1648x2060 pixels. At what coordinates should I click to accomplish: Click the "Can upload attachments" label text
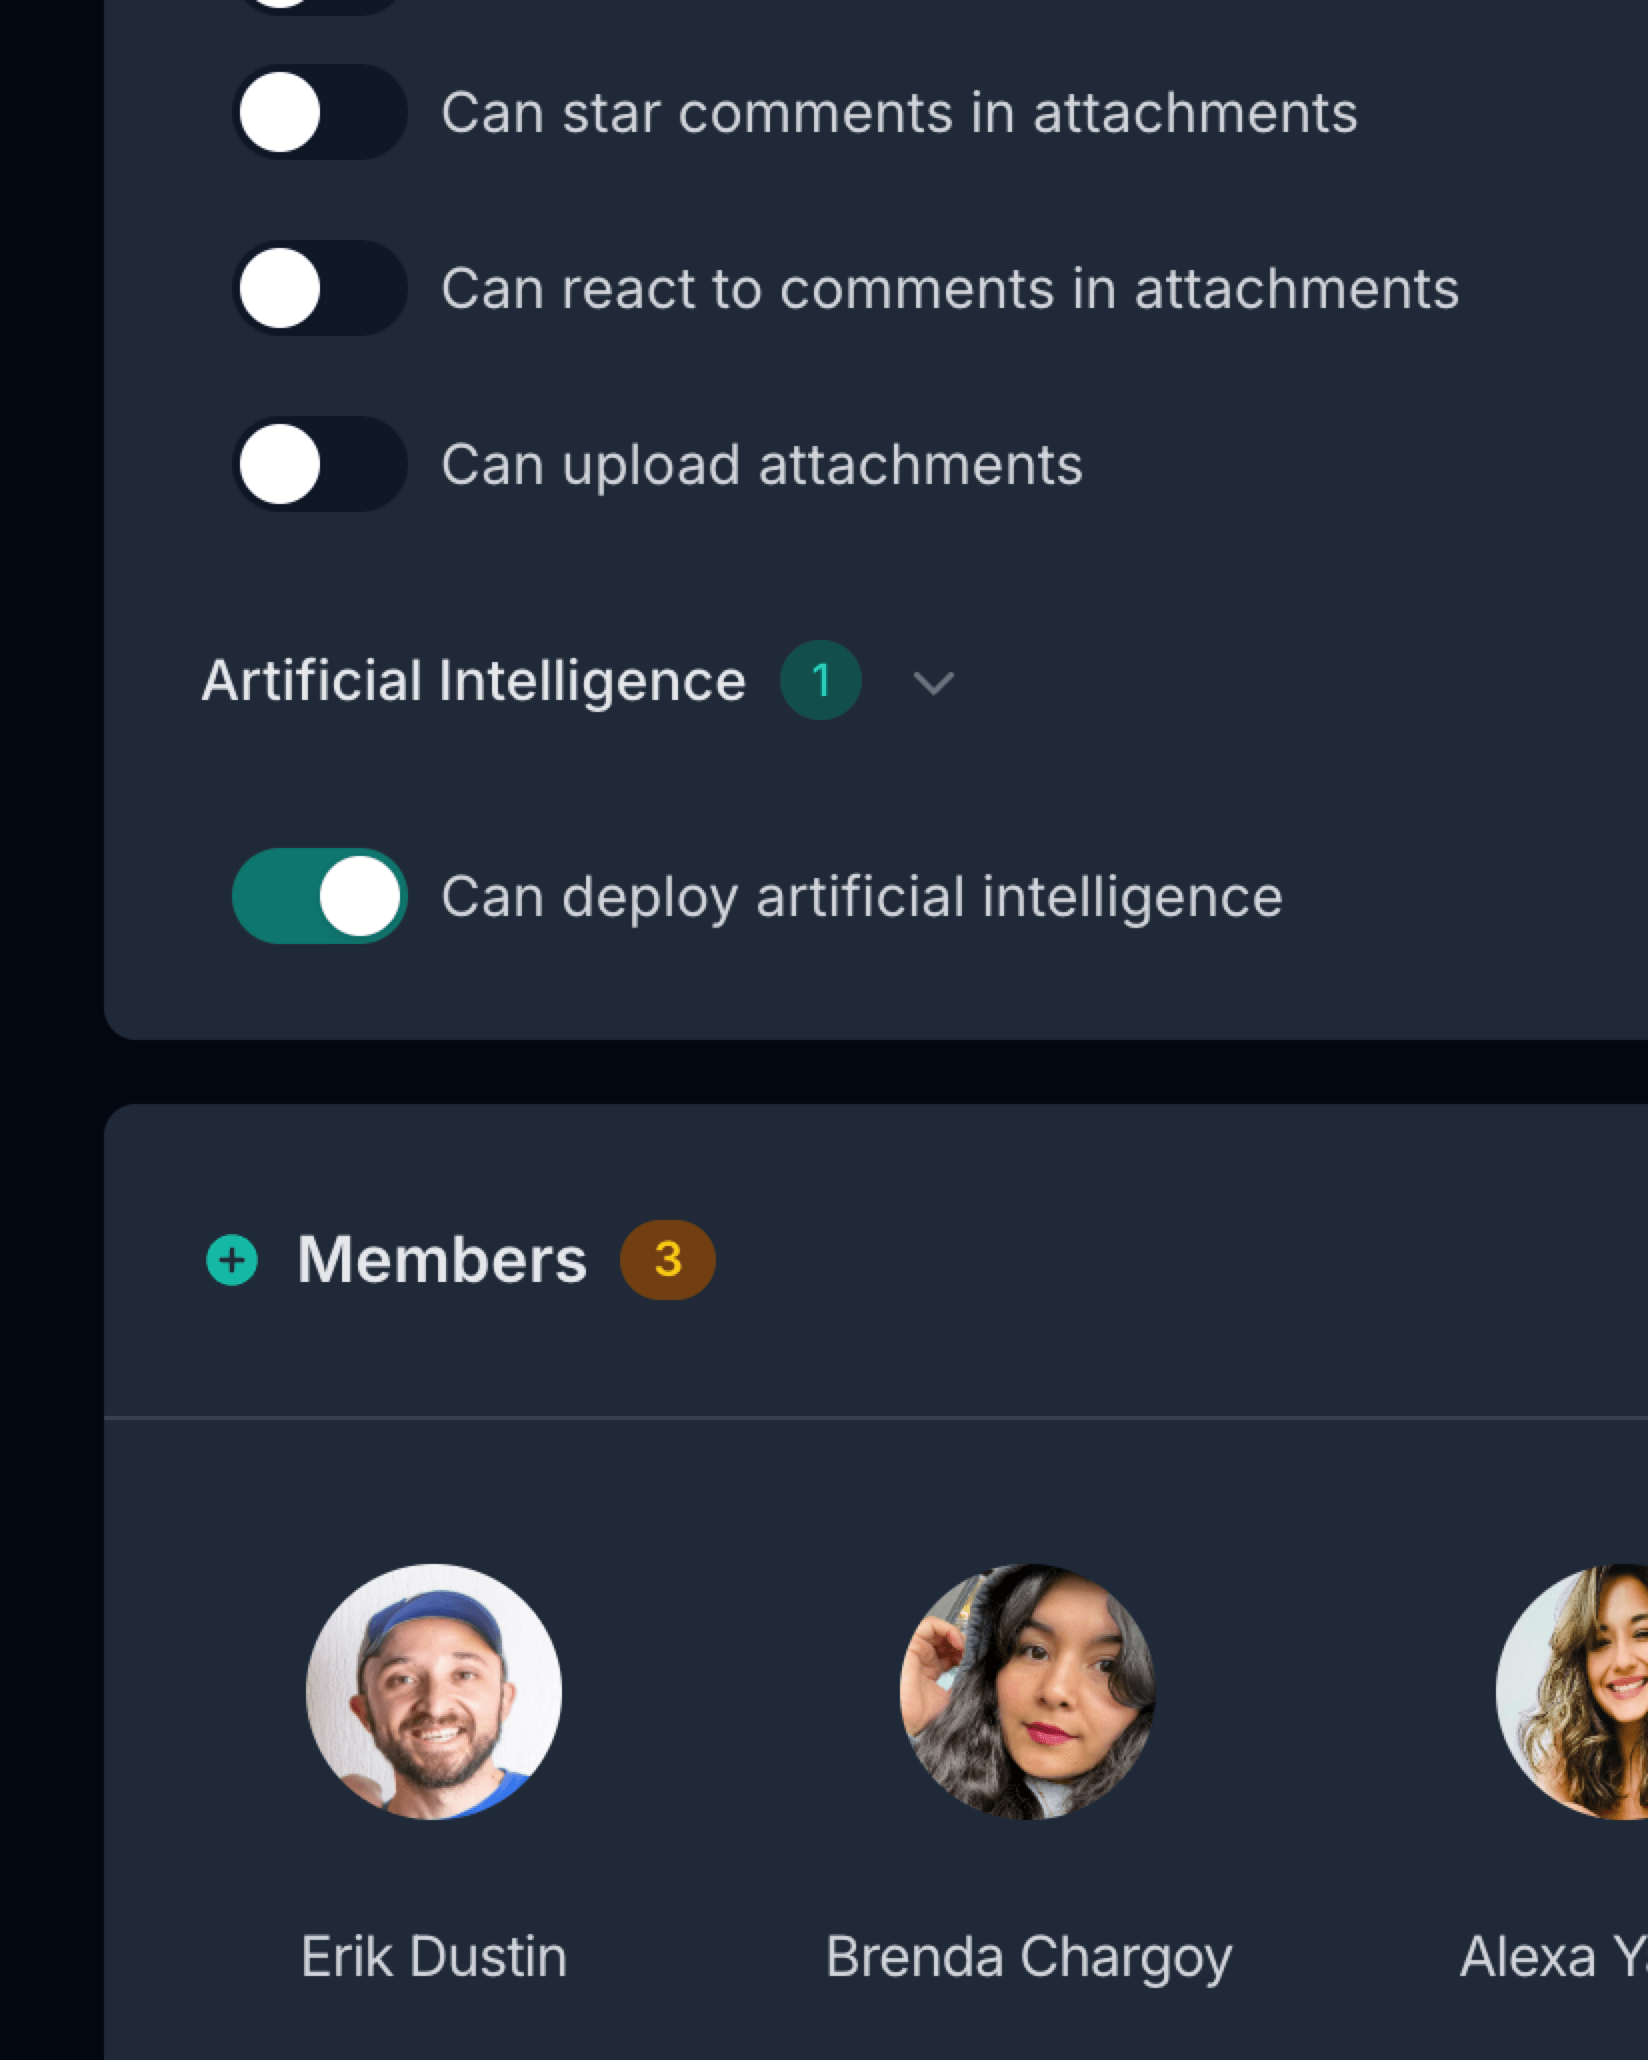pyautogui.click(x=761, y=464)
